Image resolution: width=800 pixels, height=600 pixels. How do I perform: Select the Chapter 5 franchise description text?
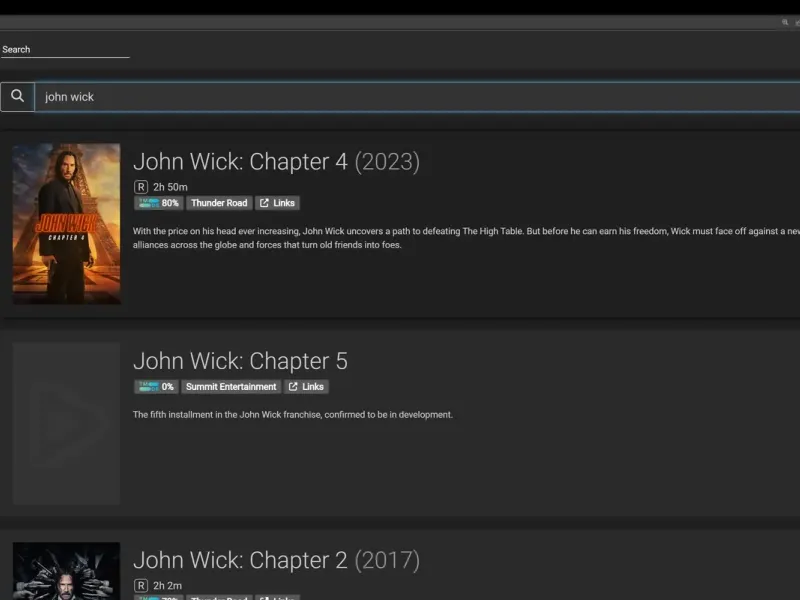pyautogui.click(x=293, y=415)
